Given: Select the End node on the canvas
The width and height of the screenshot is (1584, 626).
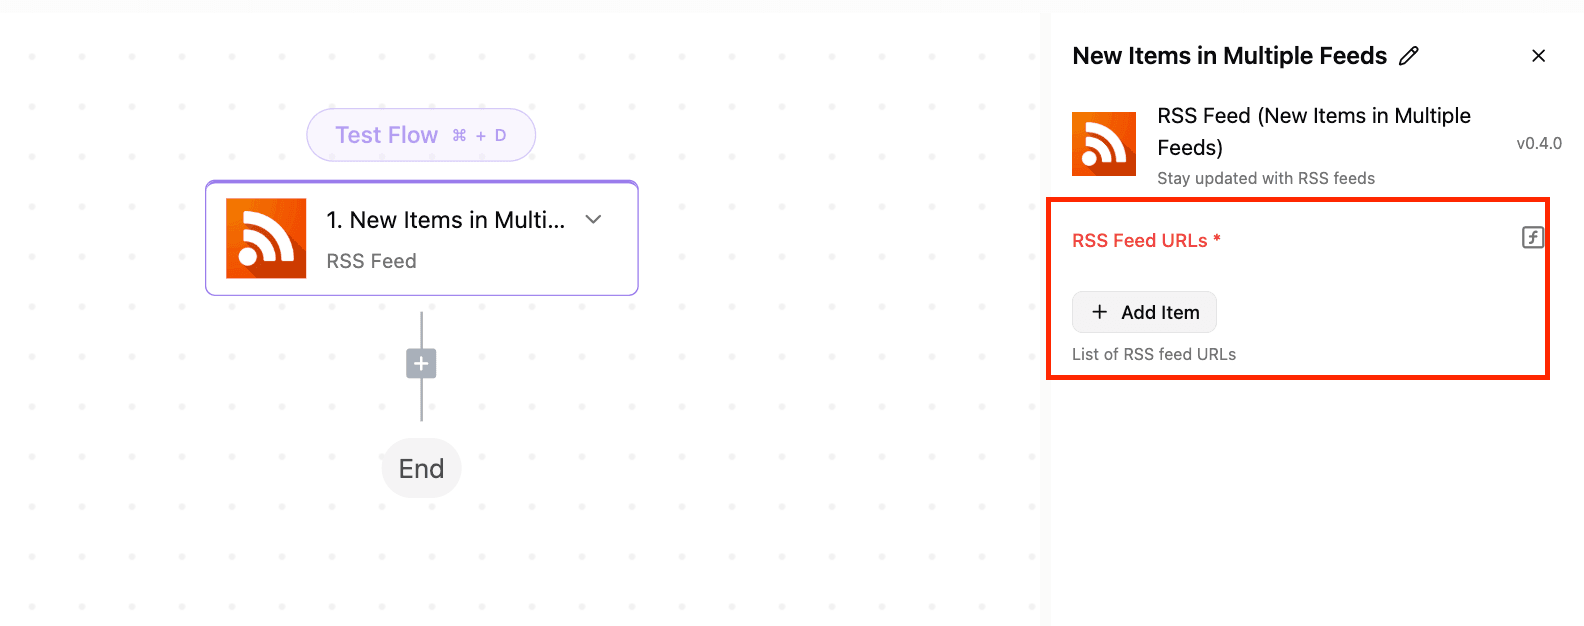Looking at the screenshot, I should (x=421, y=468).
